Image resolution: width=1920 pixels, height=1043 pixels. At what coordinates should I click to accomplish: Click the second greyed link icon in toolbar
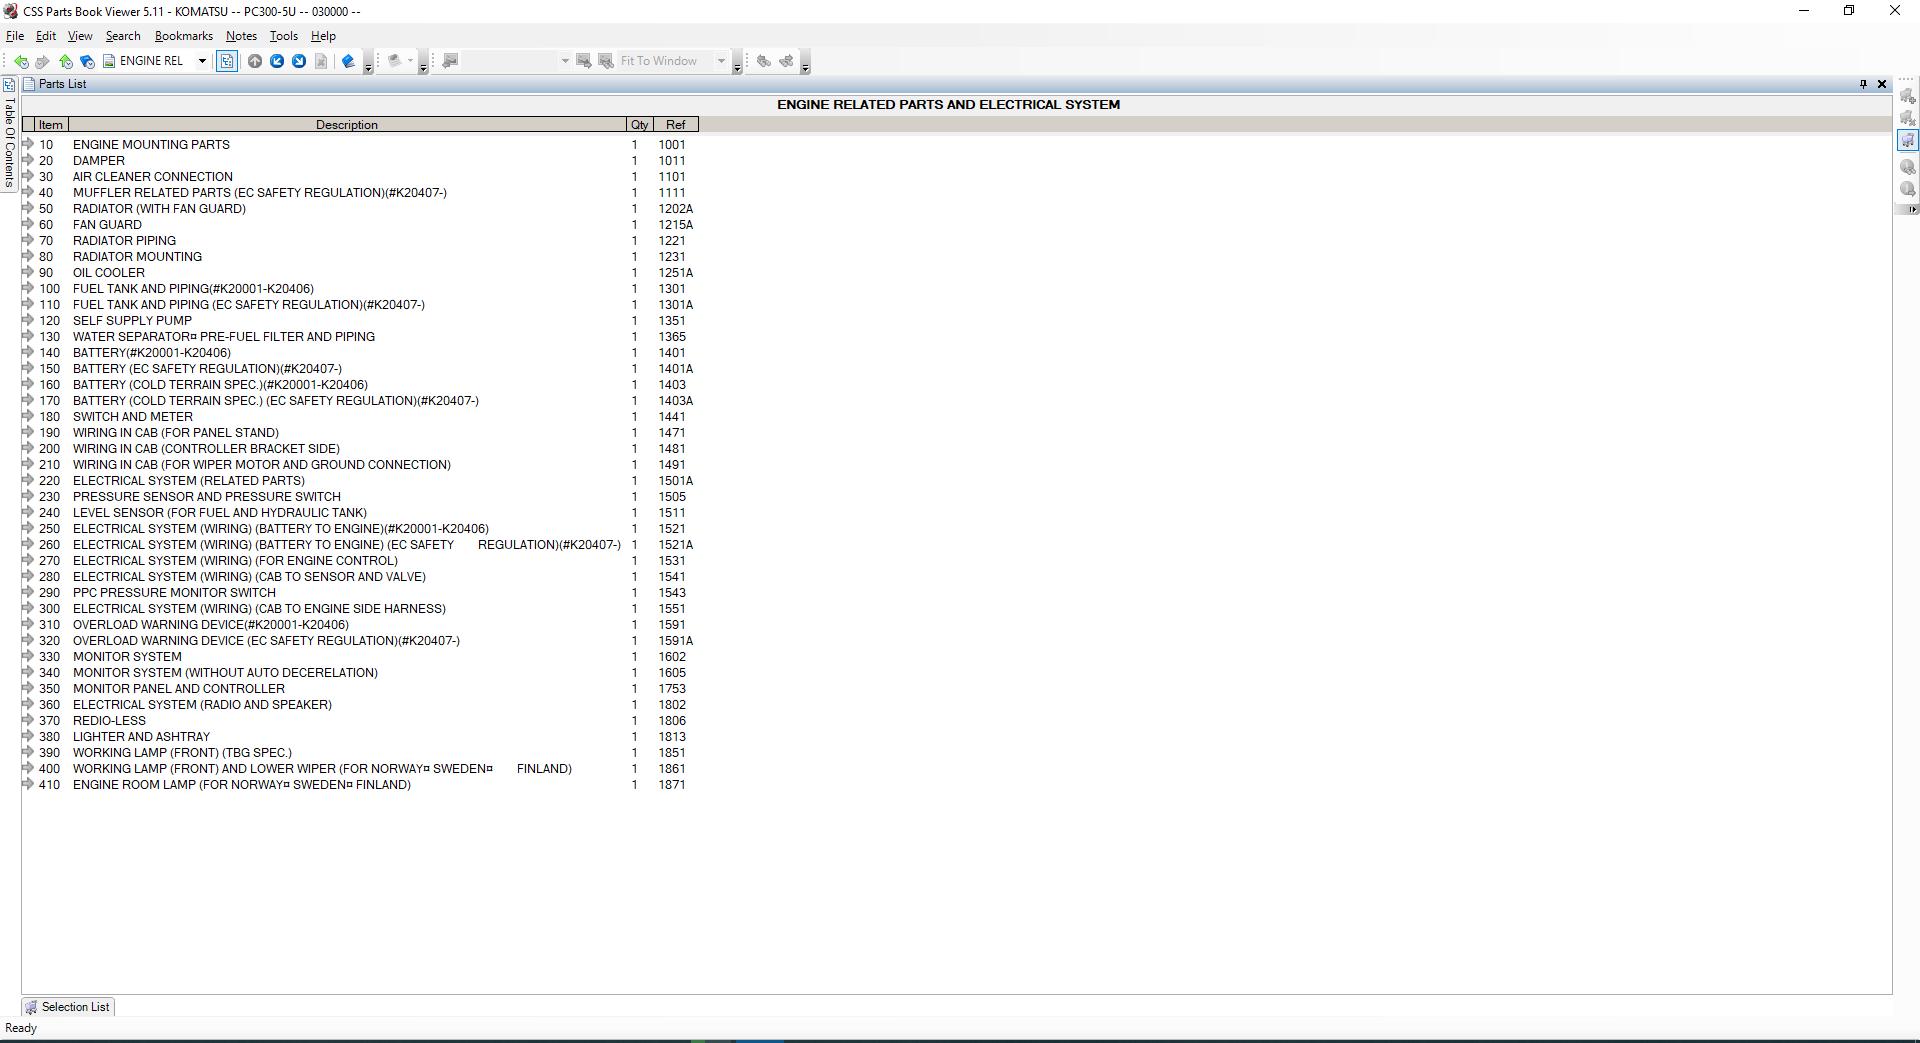tap(786, 61)
